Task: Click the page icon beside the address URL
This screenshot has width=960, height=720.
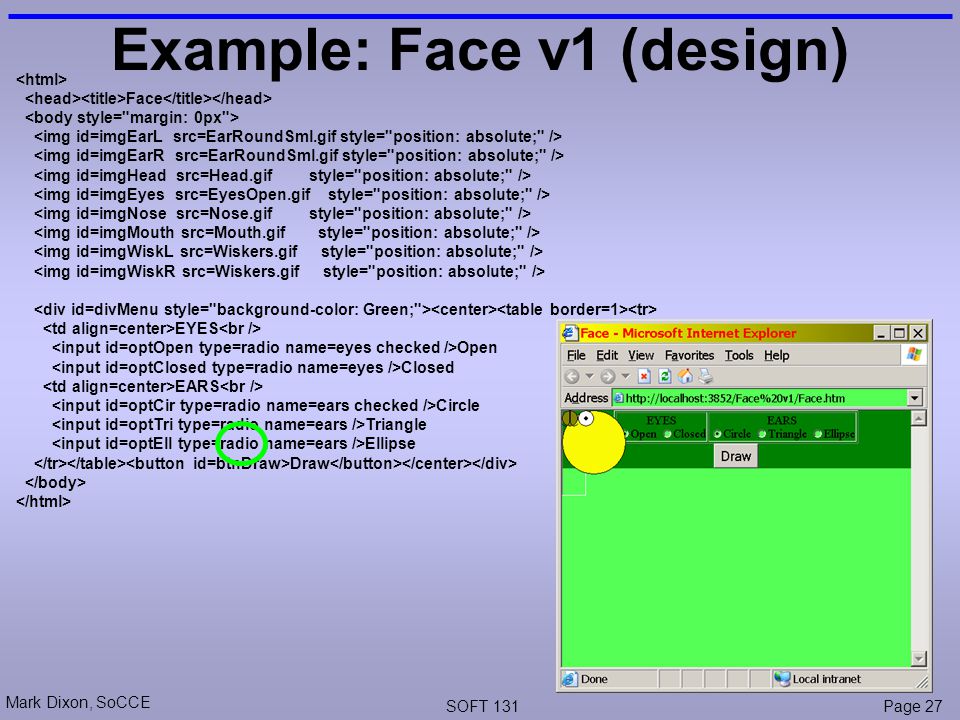Action: point(619,399)
